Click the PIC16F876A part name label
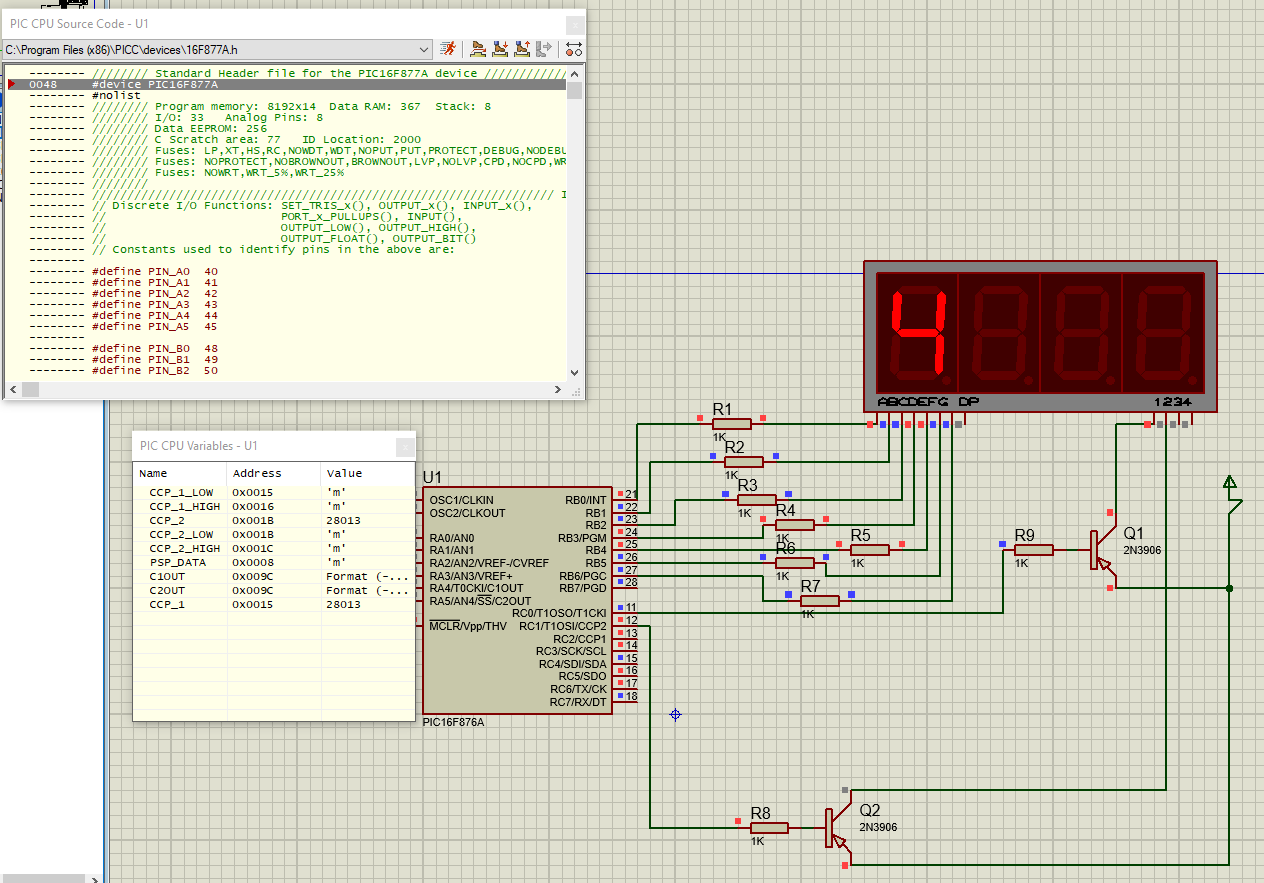The image size is (1264, 883). [x=453, y=722]
